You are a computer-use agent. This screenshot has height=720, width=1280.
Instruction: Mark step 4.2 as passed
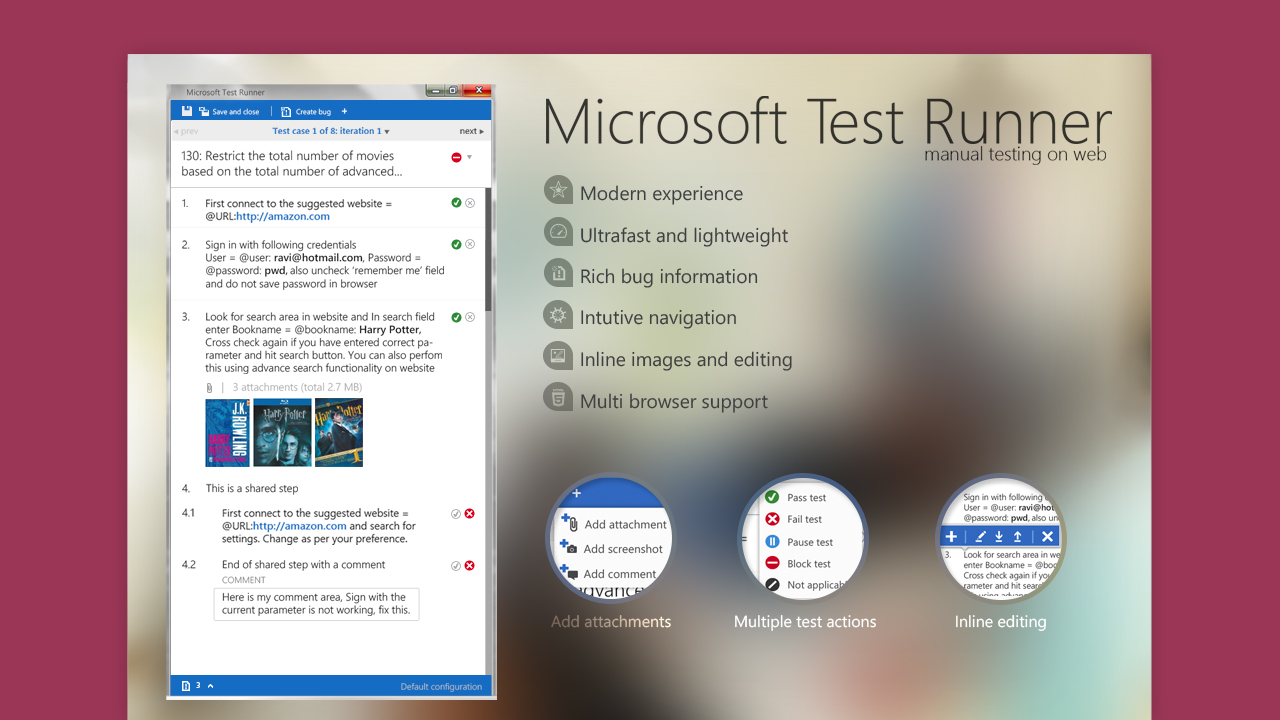click(456, 565)
